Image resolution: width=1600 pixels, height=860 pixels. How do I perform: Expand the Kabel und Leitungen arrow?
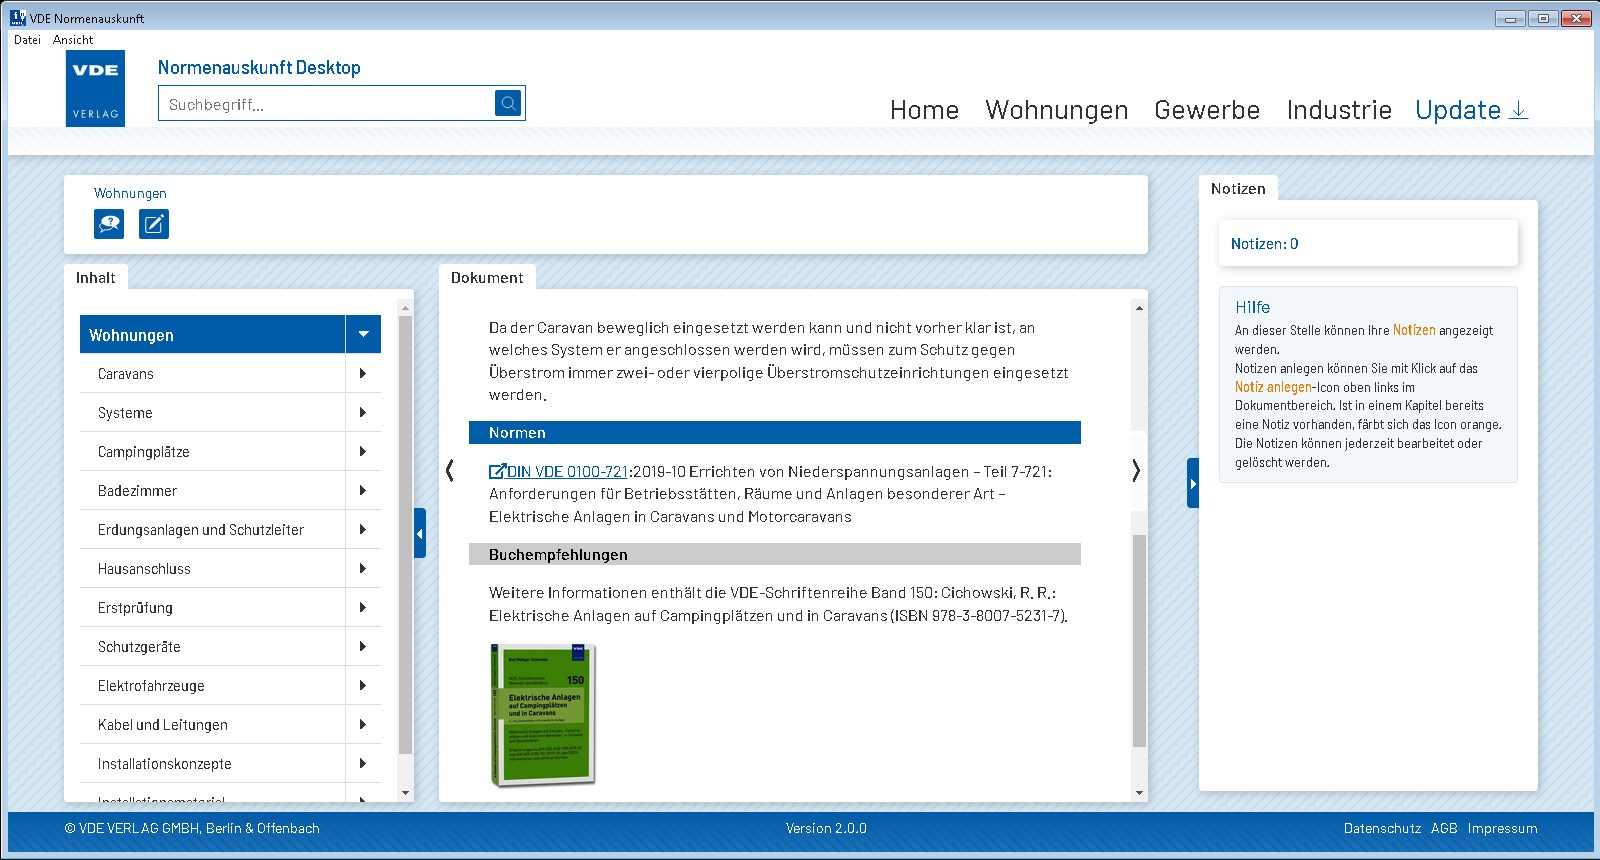click(363, 724)
